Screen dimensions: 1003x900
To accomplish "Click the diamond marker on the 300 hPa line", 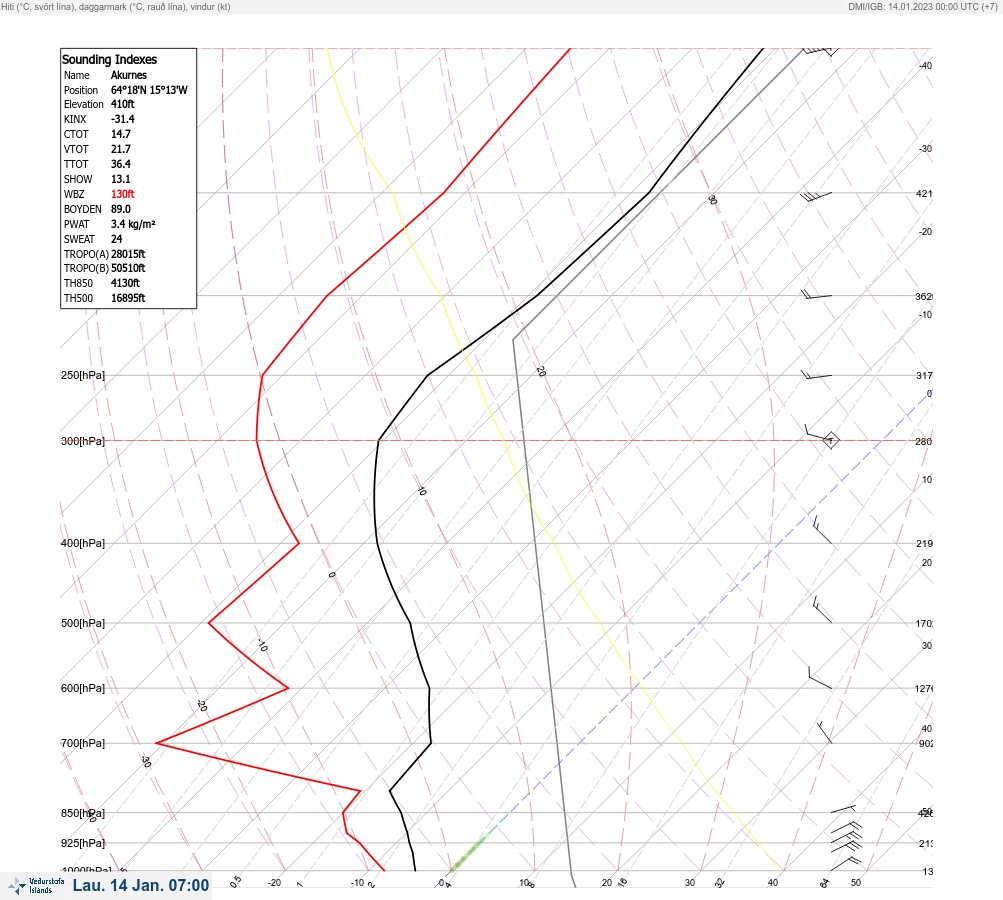I will (830, 440).
